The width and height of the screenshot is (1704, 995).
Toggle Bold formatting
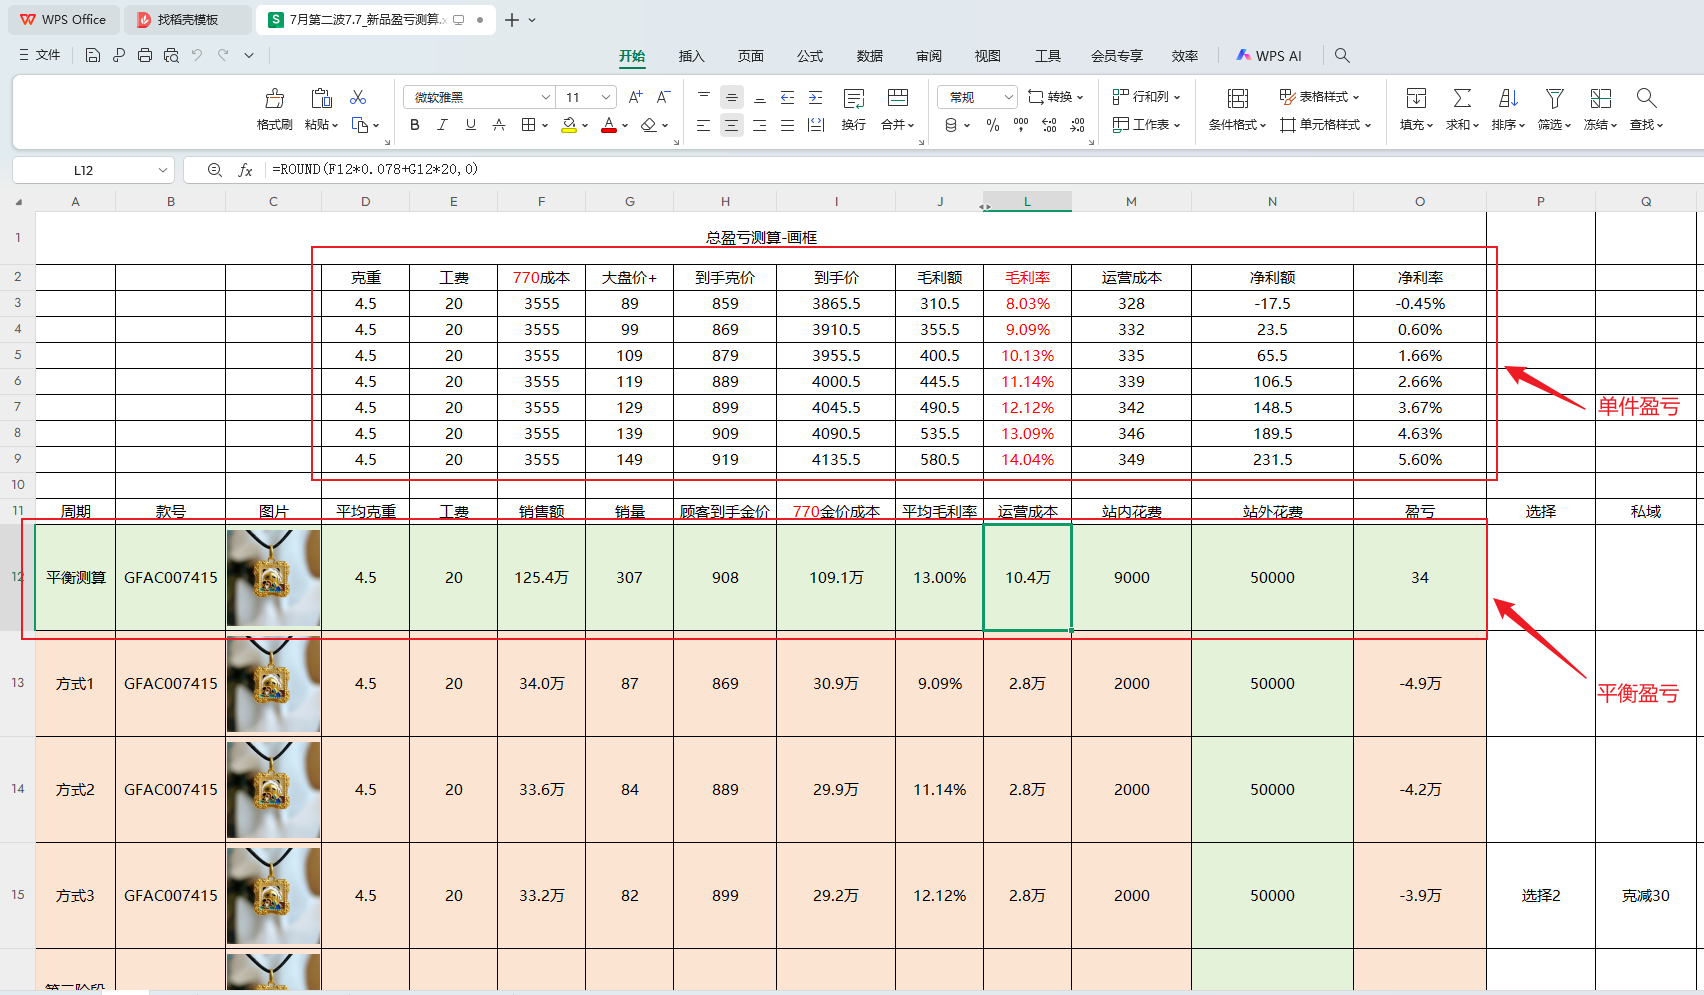415,125
